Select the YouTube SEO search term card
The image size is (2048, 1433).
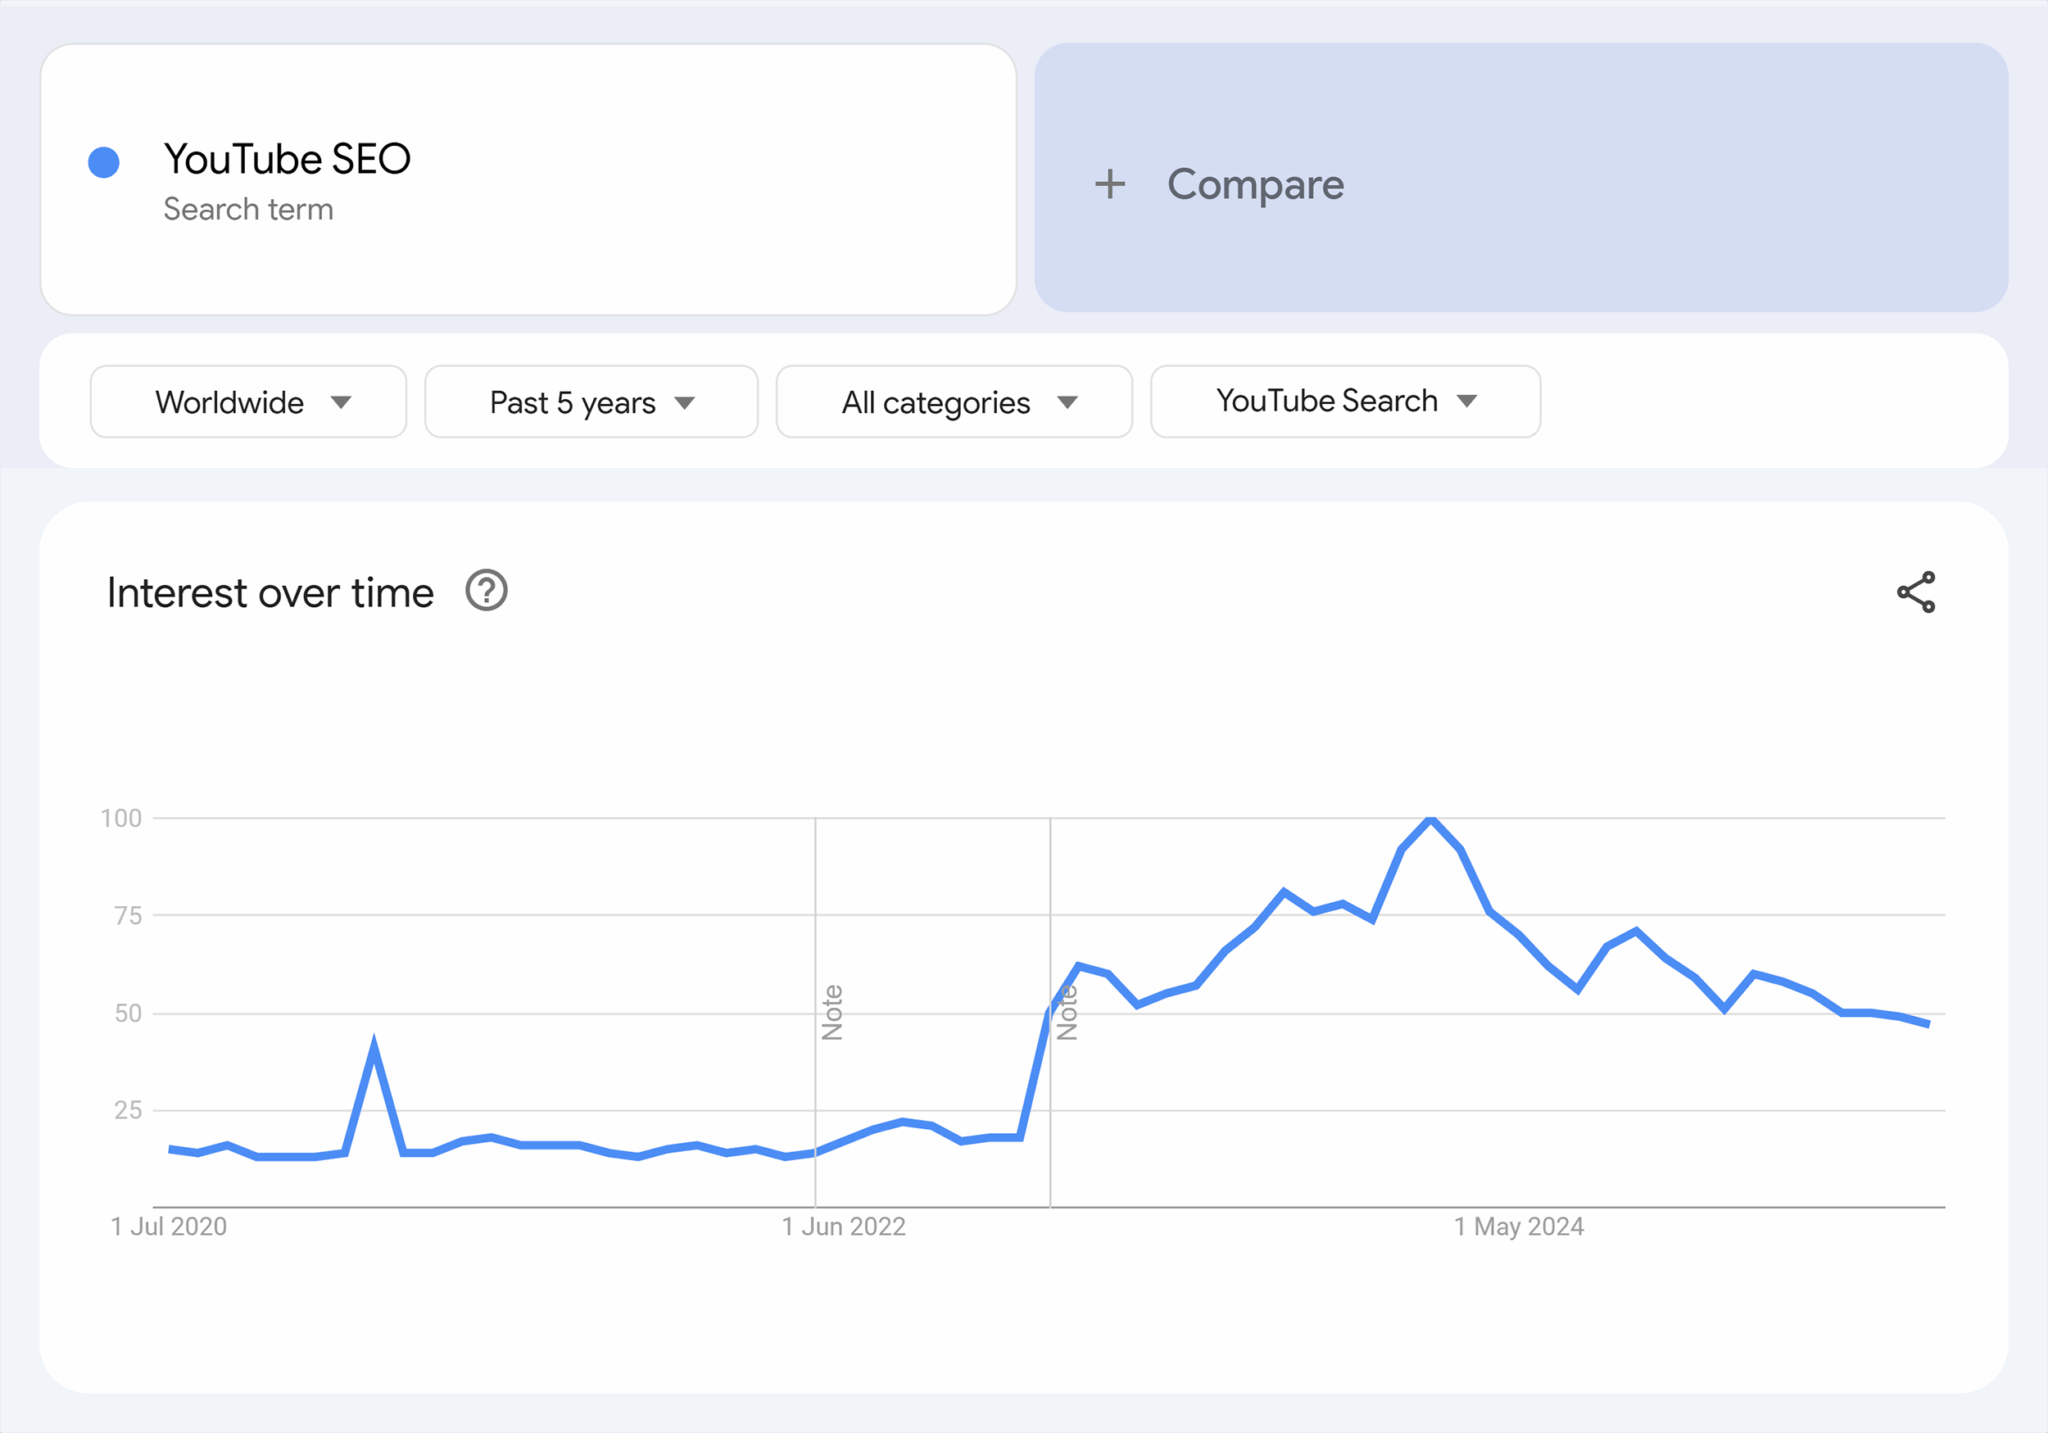(x=527, y=180)
